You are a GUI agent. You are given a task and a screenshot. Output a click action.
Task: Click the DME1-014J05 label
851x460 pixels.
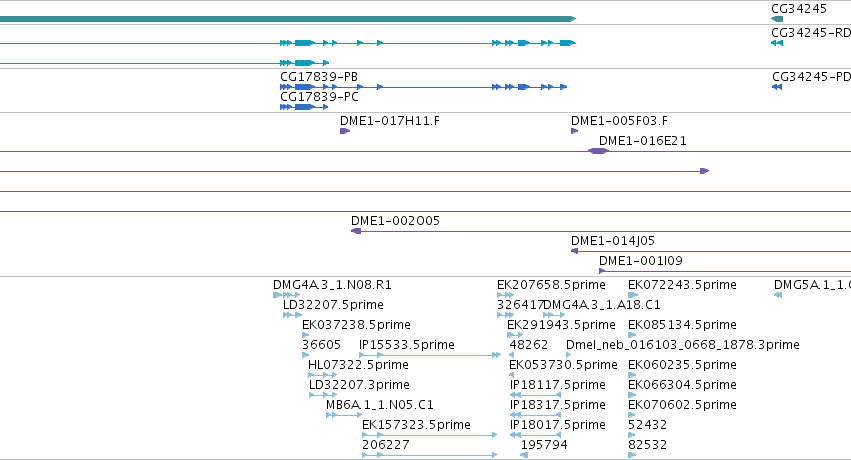(613, 240)
